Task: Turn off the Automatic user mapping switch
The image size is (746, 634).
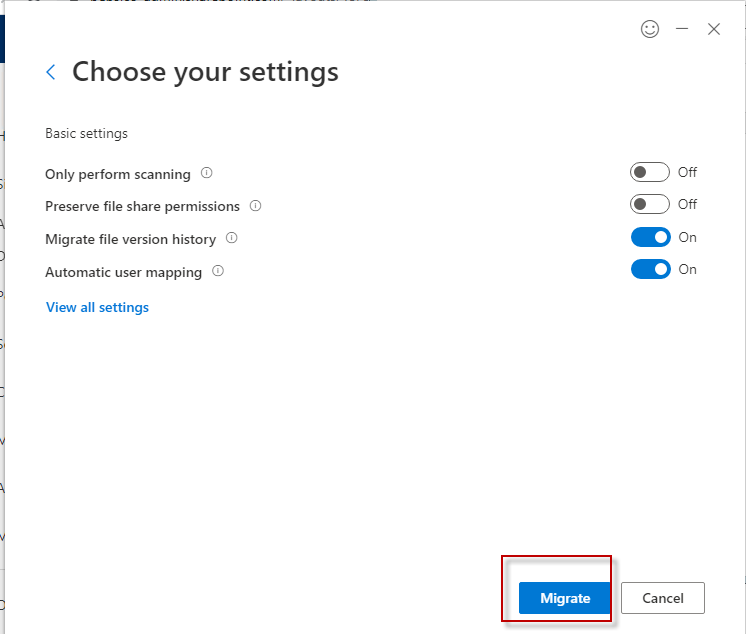Action: coord(650,269)
